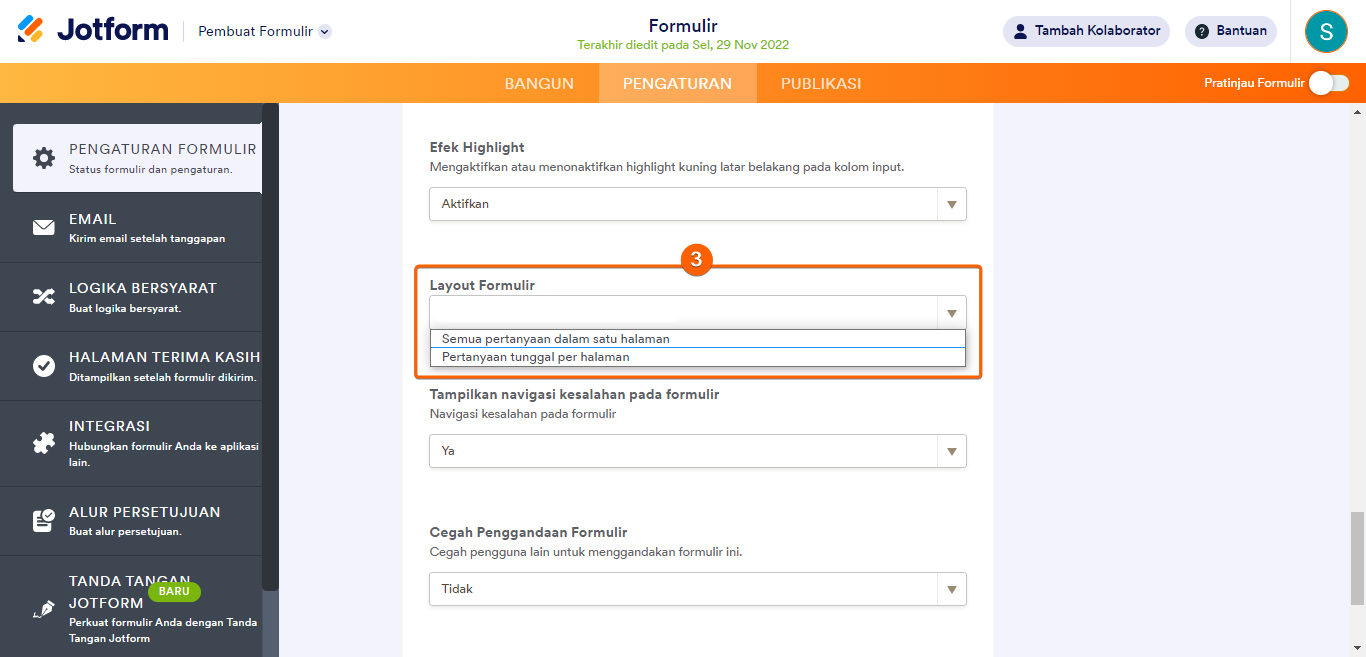The image size is (1366, 657).
Task: Click the Tambah Kolaborator button
Action: [x=1087, y=31]
